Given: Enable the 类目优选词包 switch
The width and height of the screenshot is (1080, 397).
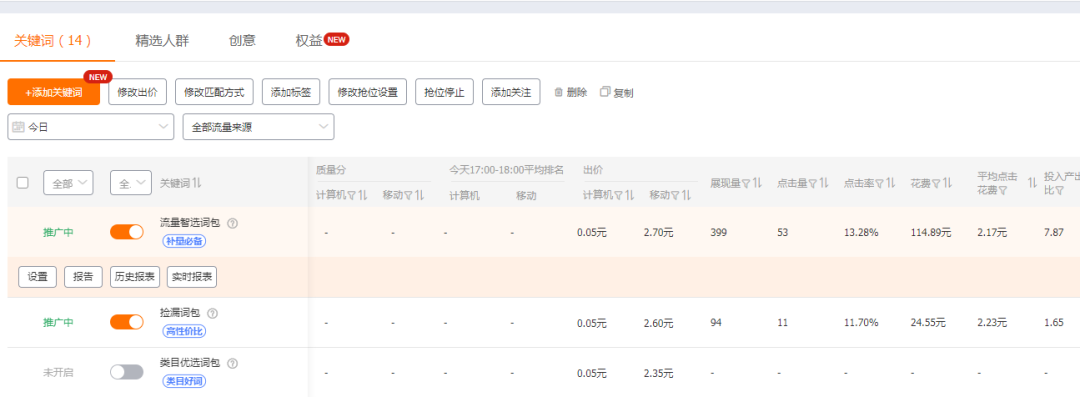Looking at the screenshot, I should tap(127, 372).
